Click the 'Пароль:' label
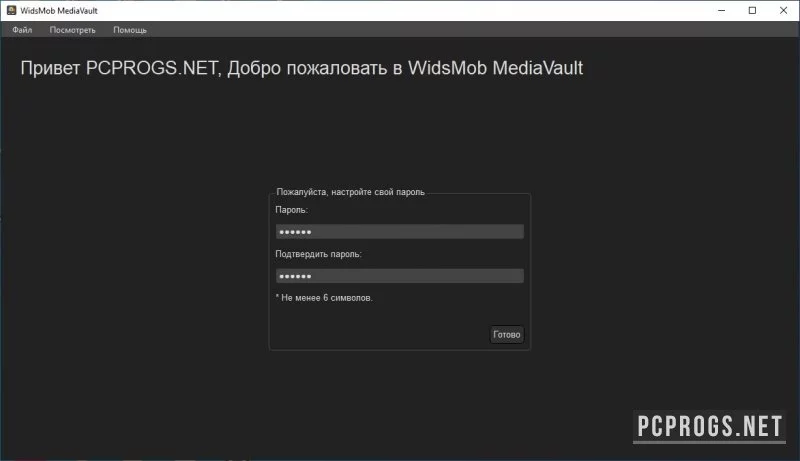This screenshot has height=461, width=800. [291, 210]
